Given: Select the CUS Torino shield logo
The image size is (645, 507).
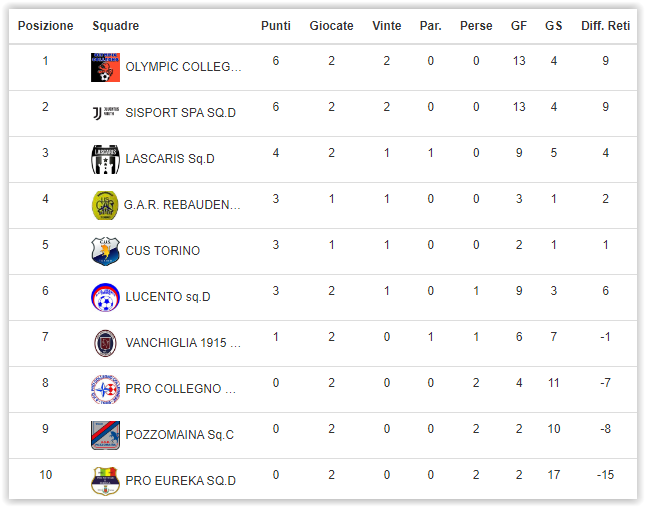Looking at the screenshot, I should pos(105,251).
